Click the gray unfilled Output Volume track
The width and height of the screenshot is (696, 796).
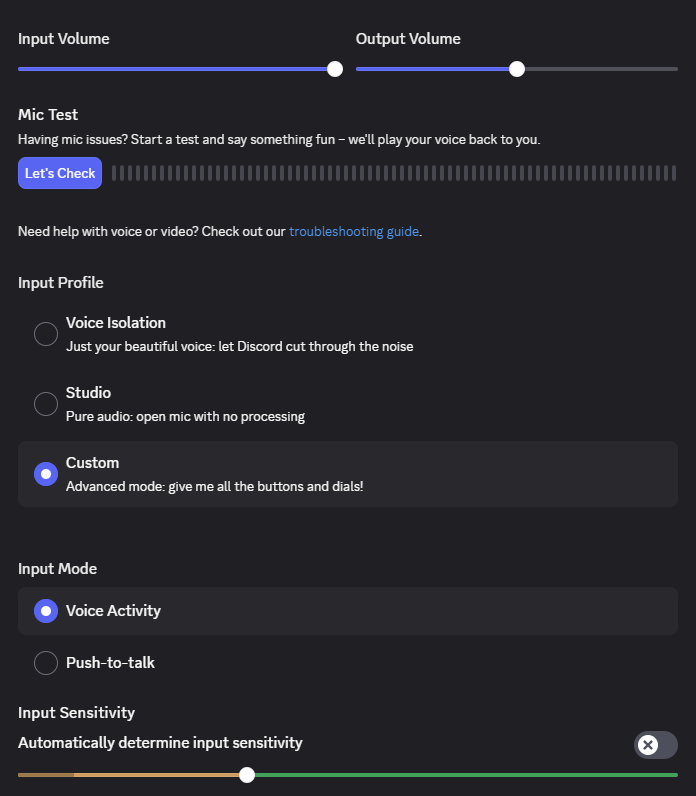600,69
